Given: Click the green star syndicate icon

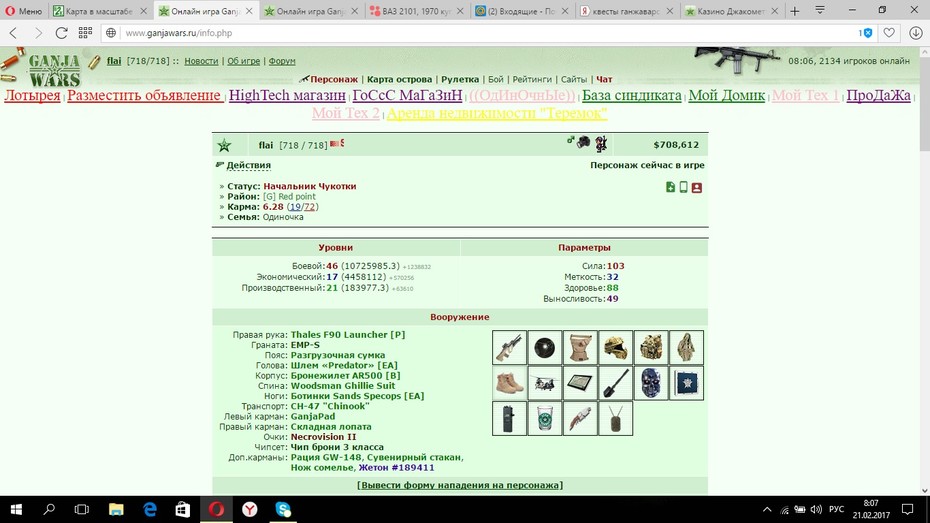Looking at the screenshot, I should [x=224, y=145].
